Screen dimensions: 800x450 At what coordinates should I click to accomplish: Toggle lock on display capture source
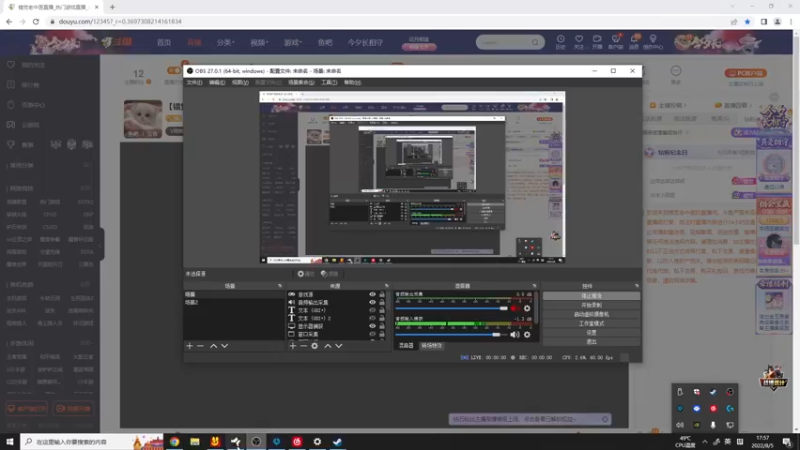click(382, 326)
